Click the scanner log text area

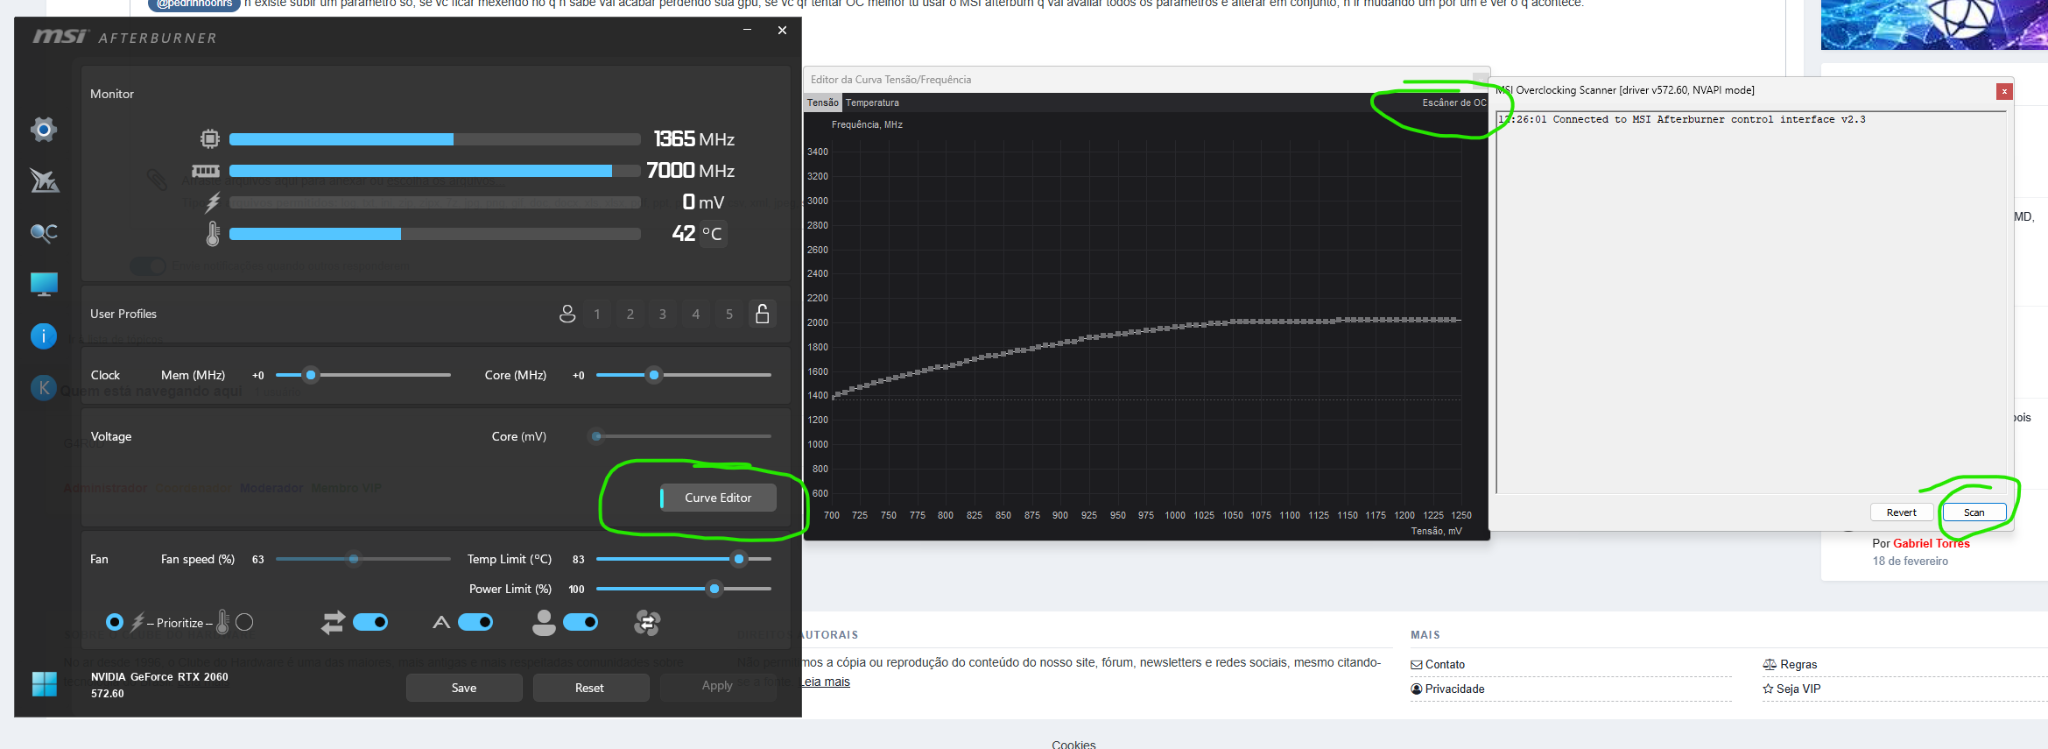click(x=1751, y=302)
